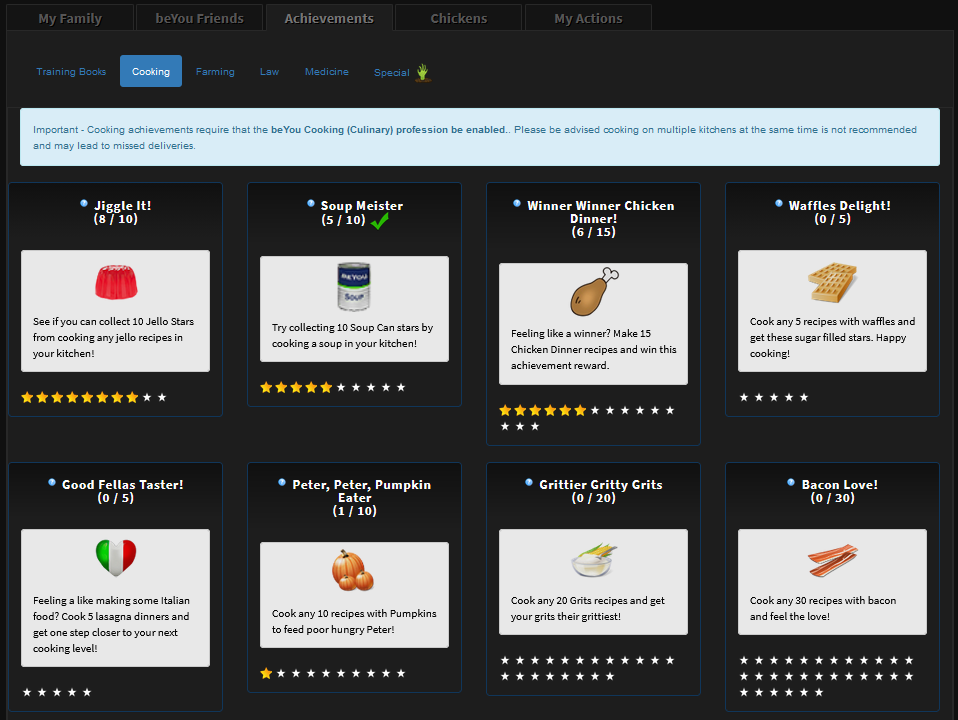Click the first gold star under Soup Meister
The width and height of the screenshot is (958, 720).
tap(265, 387)
